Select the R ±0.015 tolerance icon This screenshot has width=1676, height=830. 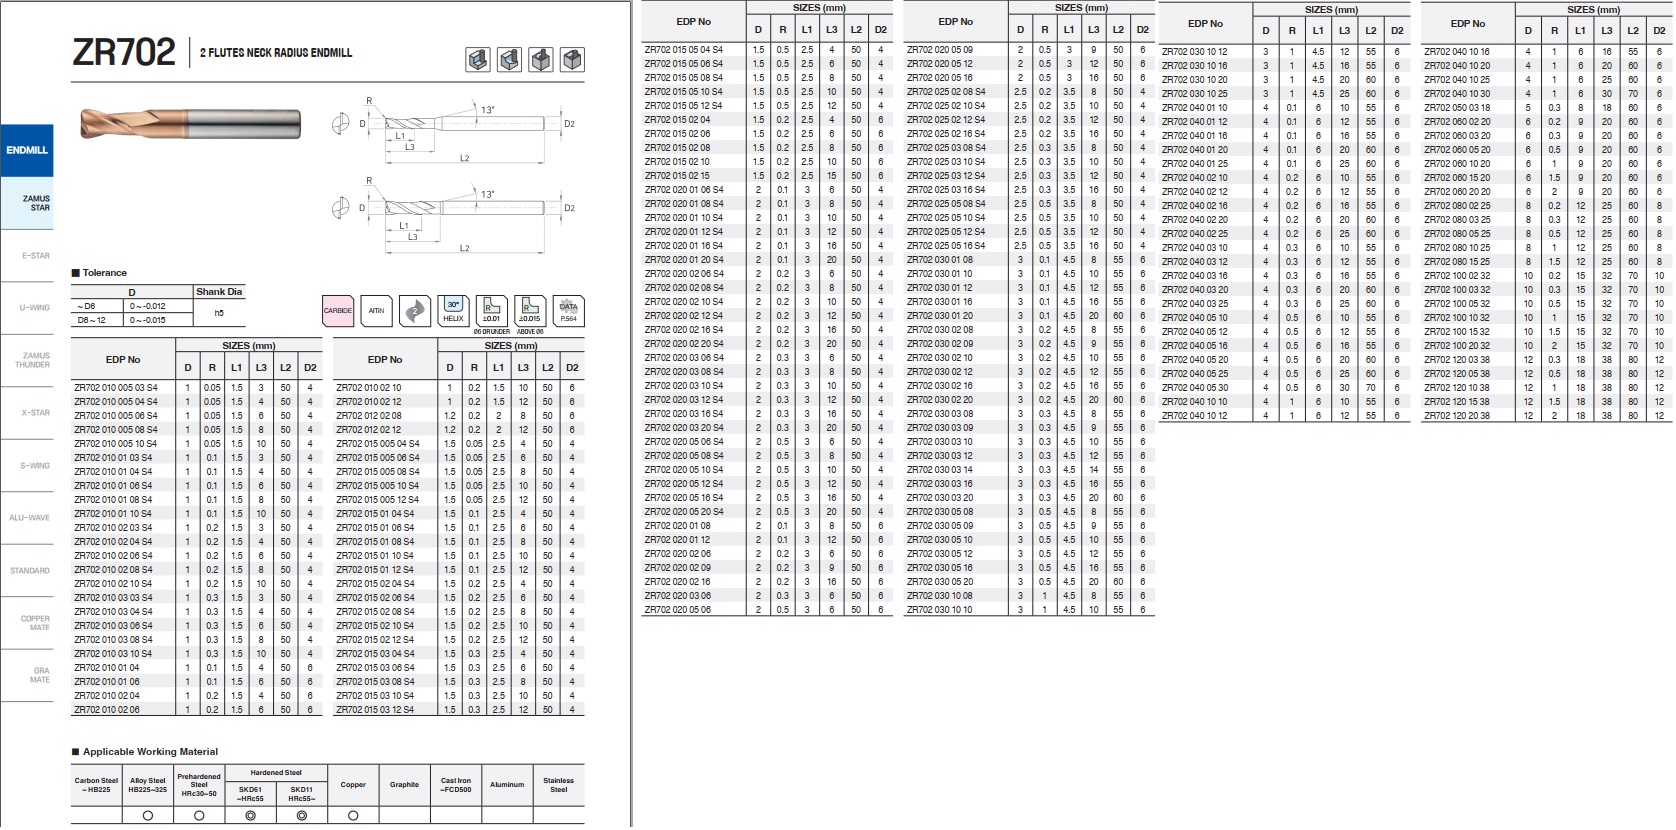coord(530,311)
